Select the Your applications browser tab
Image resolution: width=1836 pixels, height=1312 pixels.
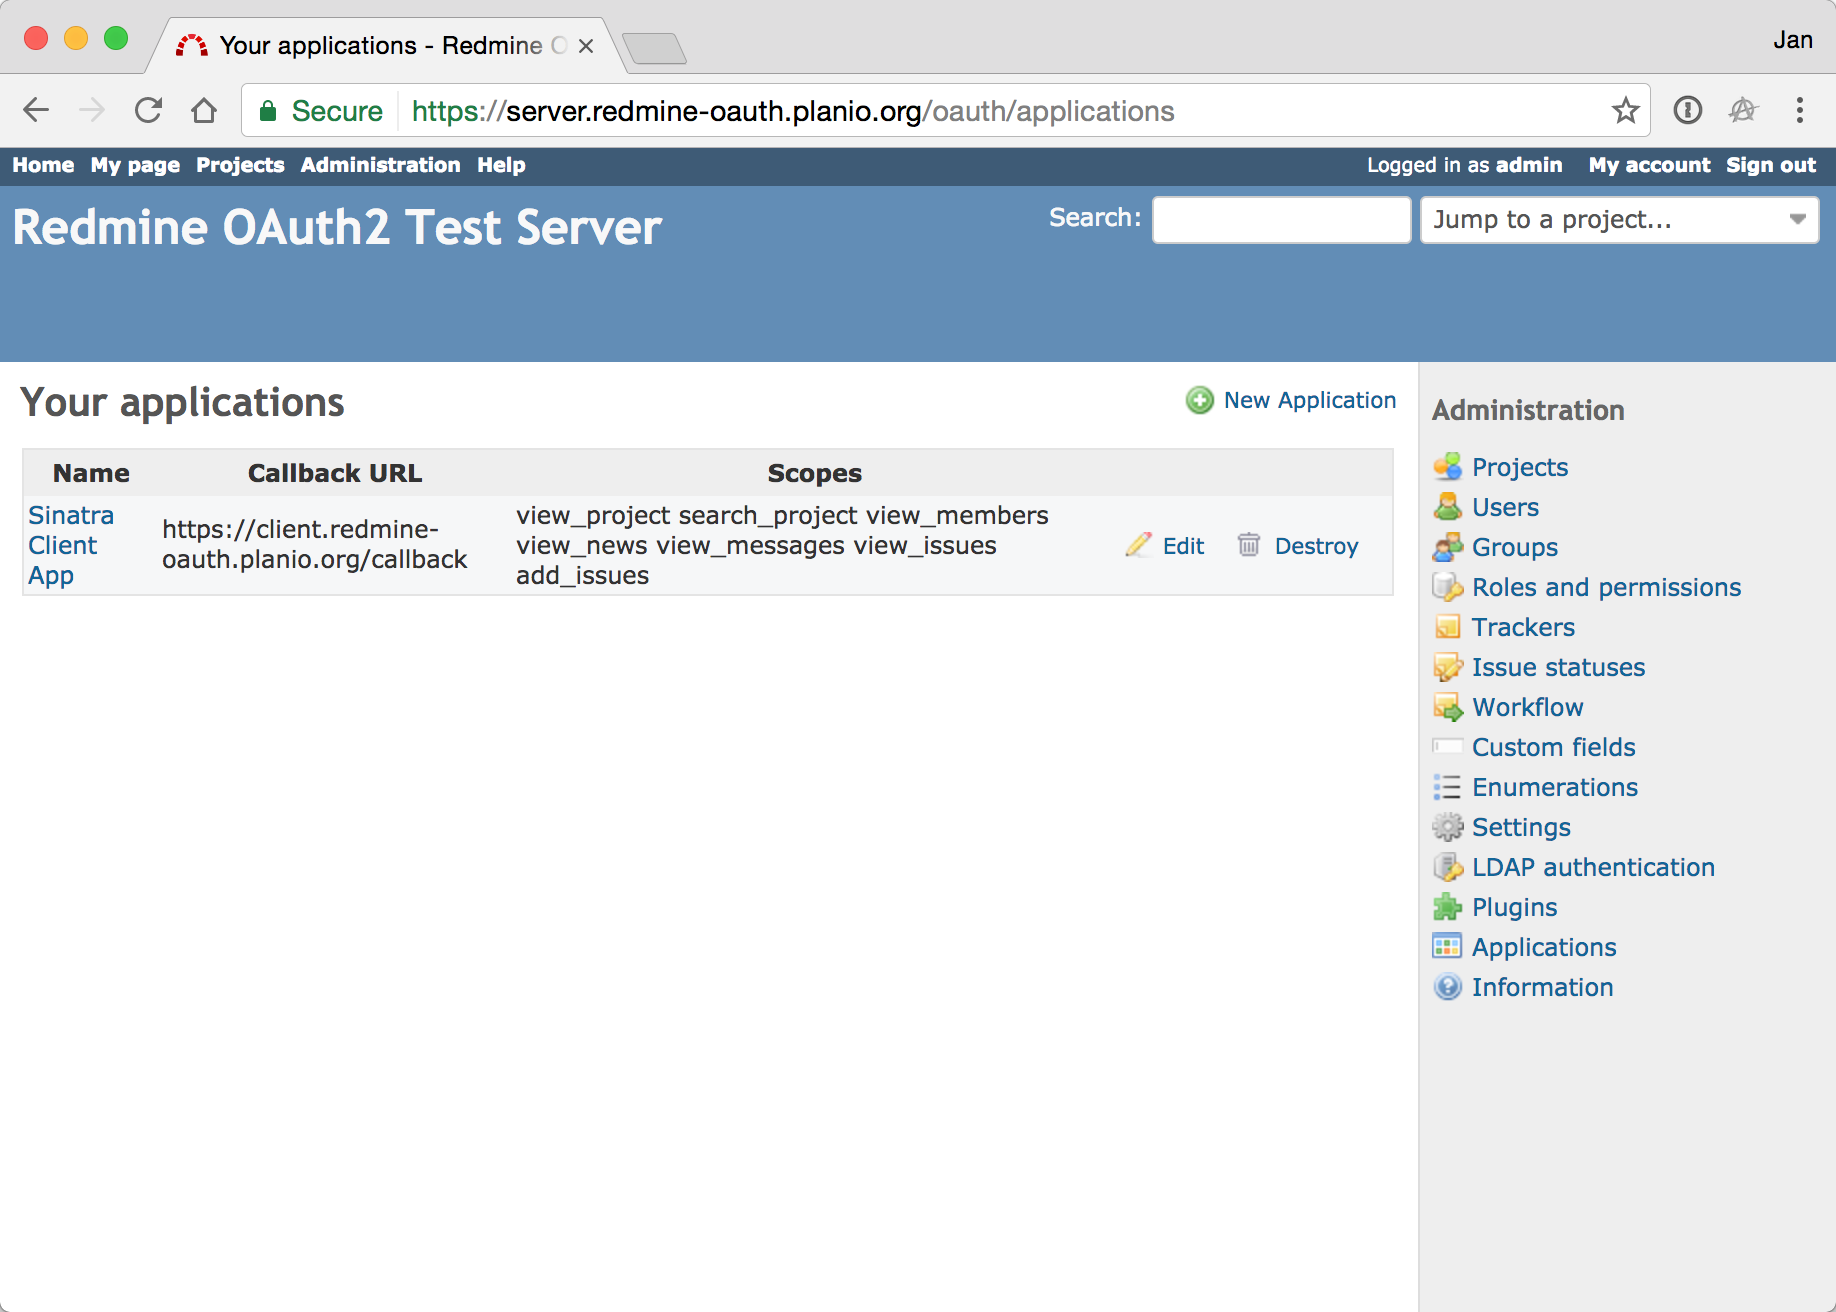tap(385, 45)
